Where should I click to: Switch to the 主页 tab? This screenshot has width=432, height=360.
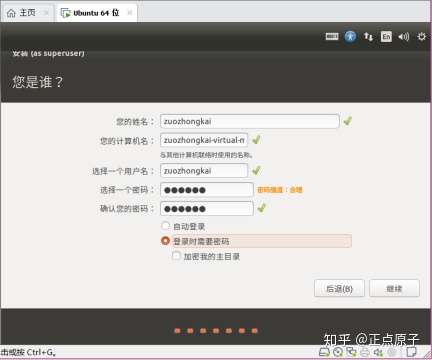pyautogui.click(x=28, y=13)
